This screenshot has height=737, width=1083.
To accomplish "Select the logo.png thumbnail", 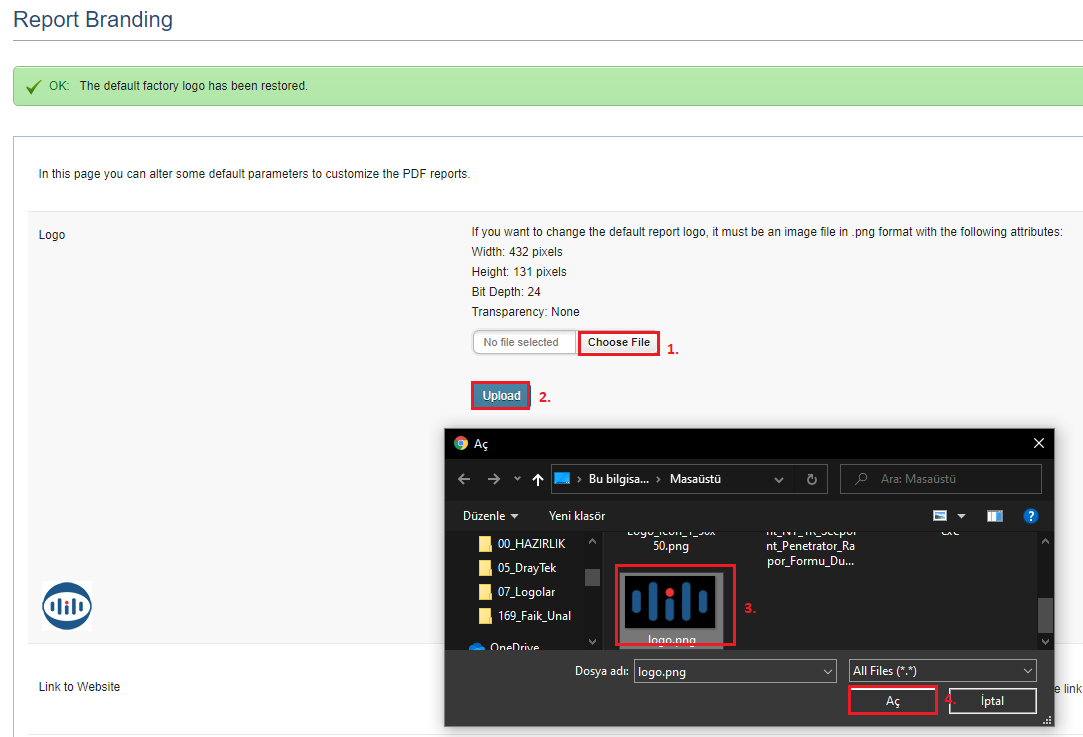I will click(670, 602).
